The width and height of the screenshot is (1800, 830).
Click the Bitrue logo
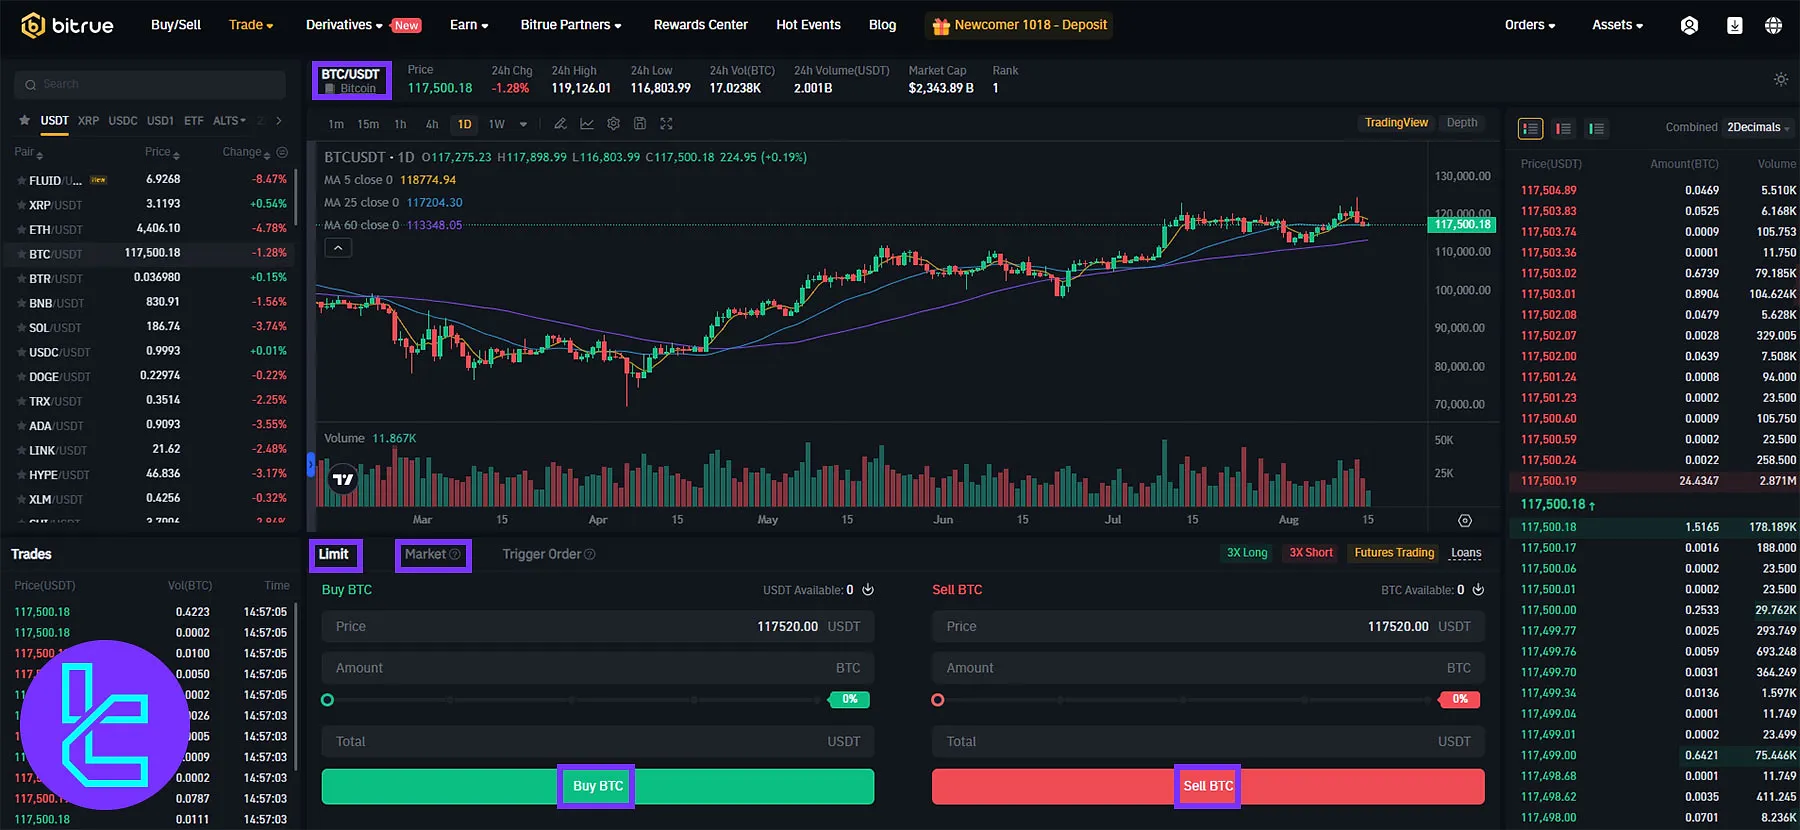[x=68, y=25]
